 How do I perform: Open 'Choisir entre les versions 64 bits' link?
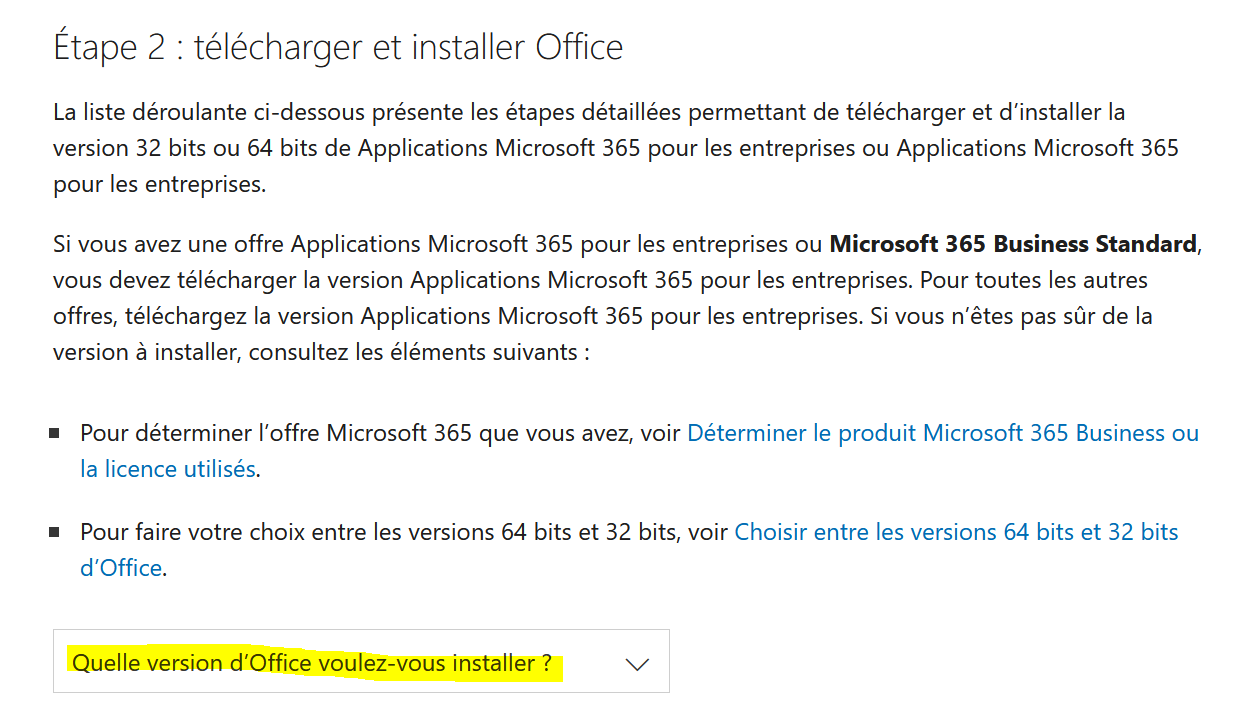(x=956, y=532)
